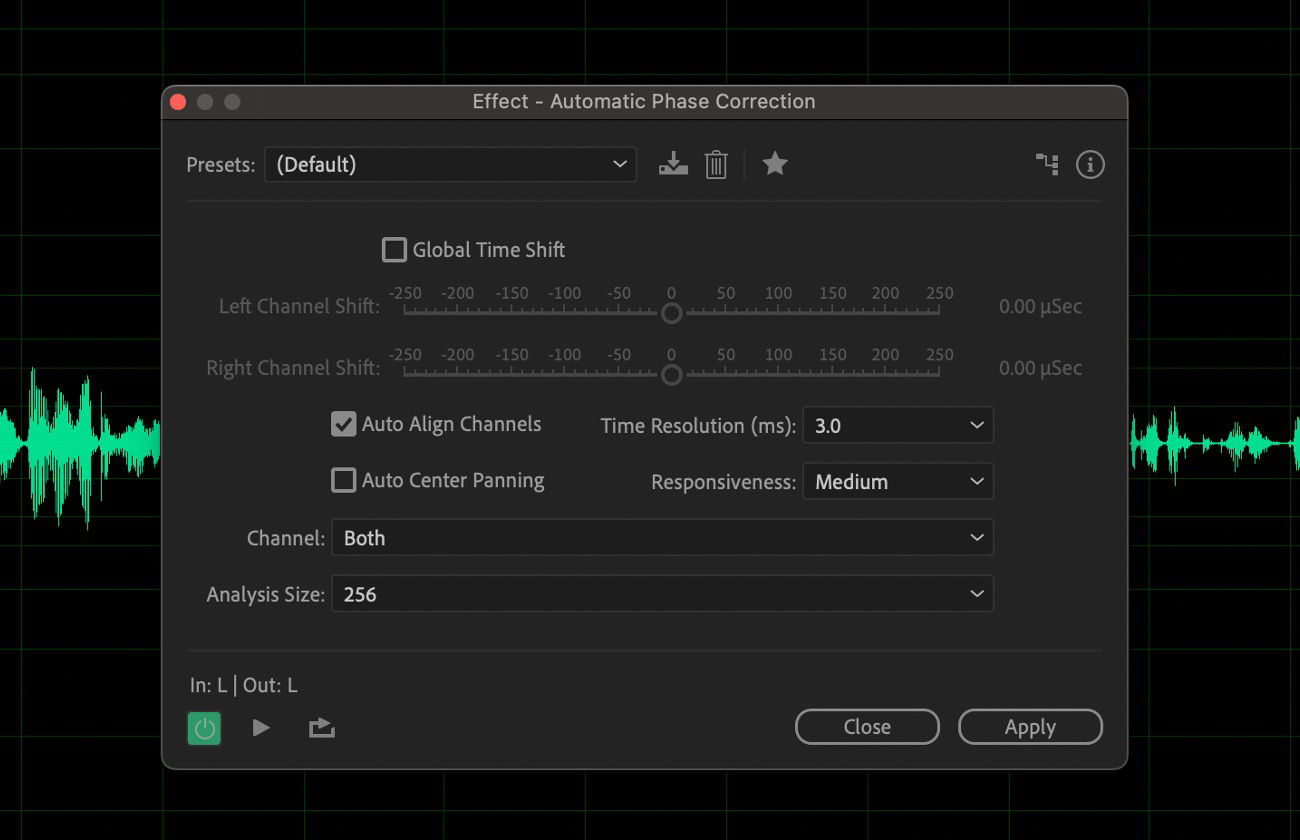Toggle the effect power button off
Screen dimensions: 1300x840
204,727
